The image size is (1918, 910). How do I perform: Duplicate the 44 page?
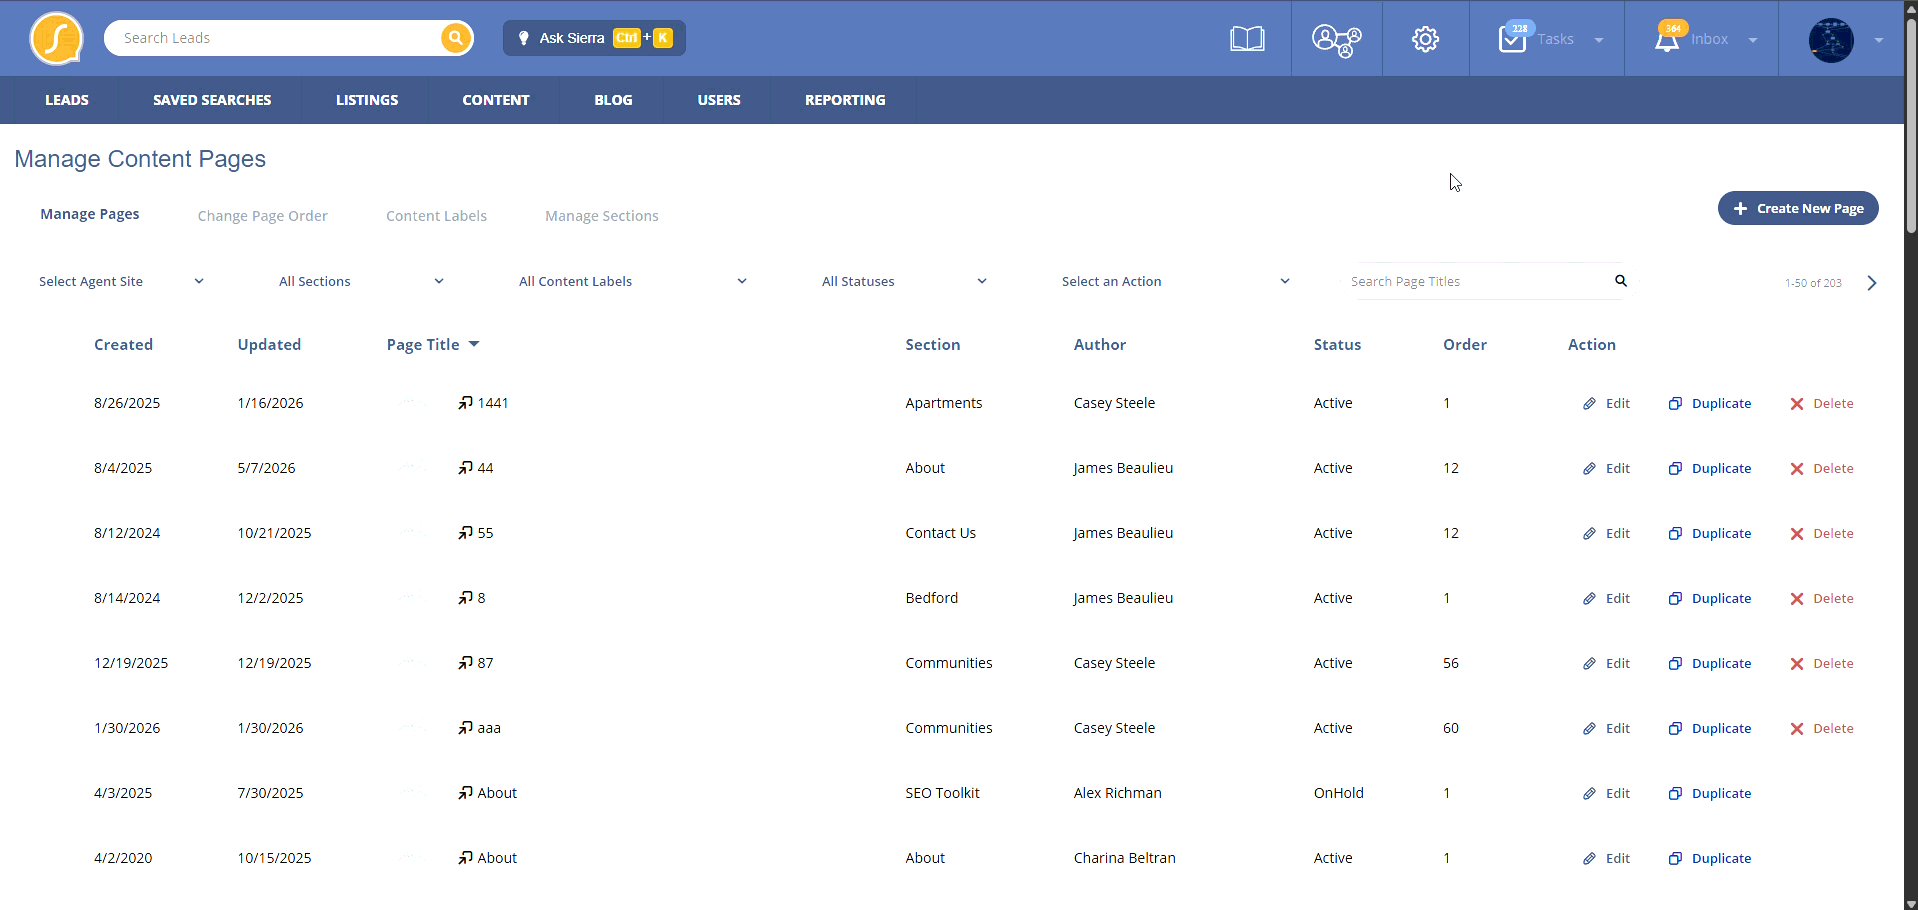[1710, 468]
